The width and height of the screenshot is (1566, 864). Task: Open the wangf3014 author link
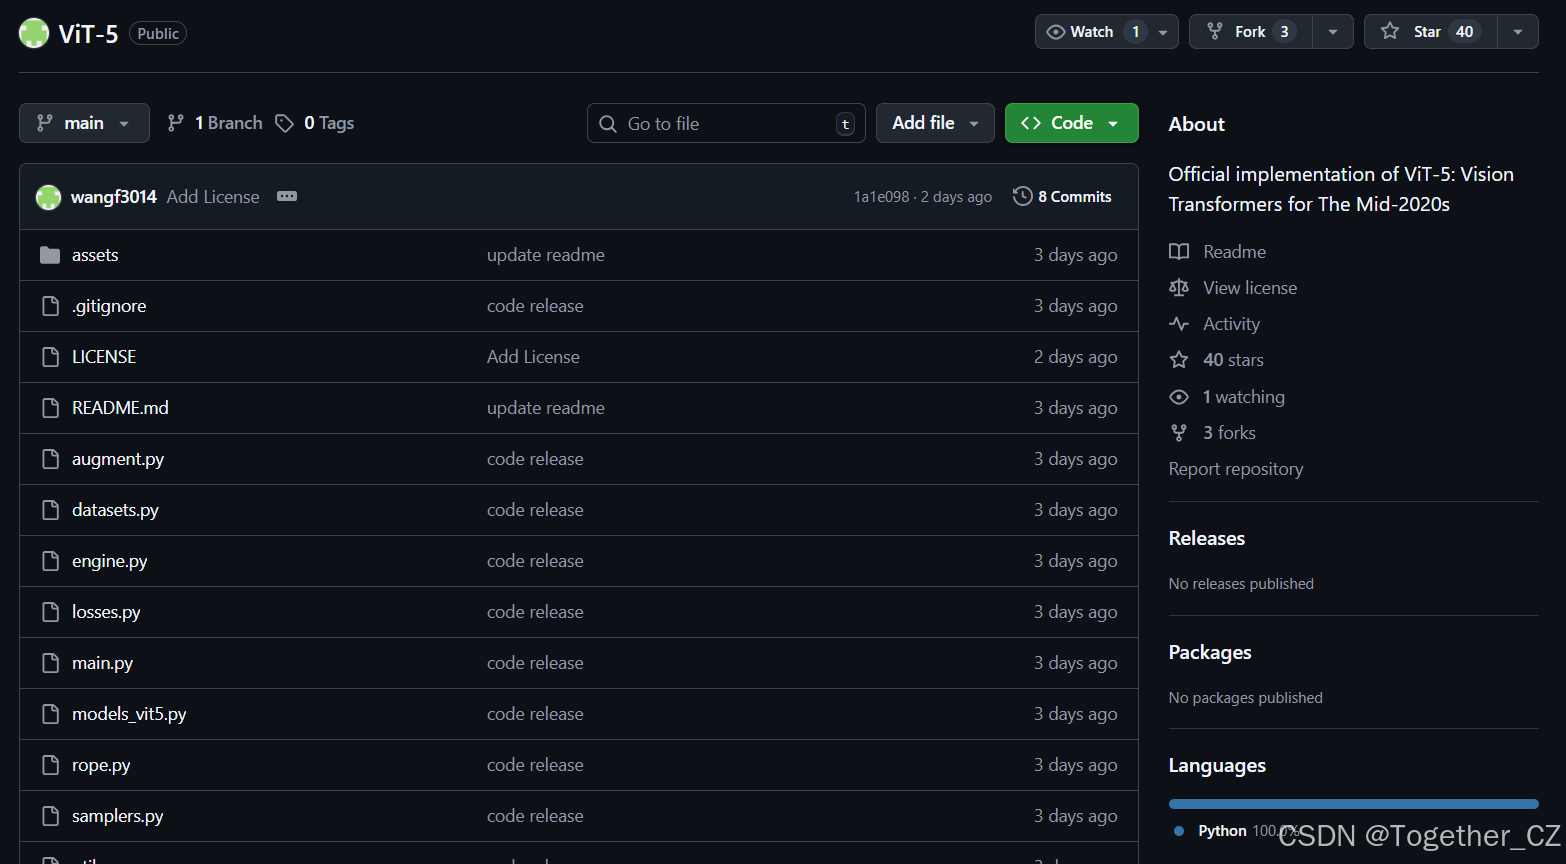114,197
